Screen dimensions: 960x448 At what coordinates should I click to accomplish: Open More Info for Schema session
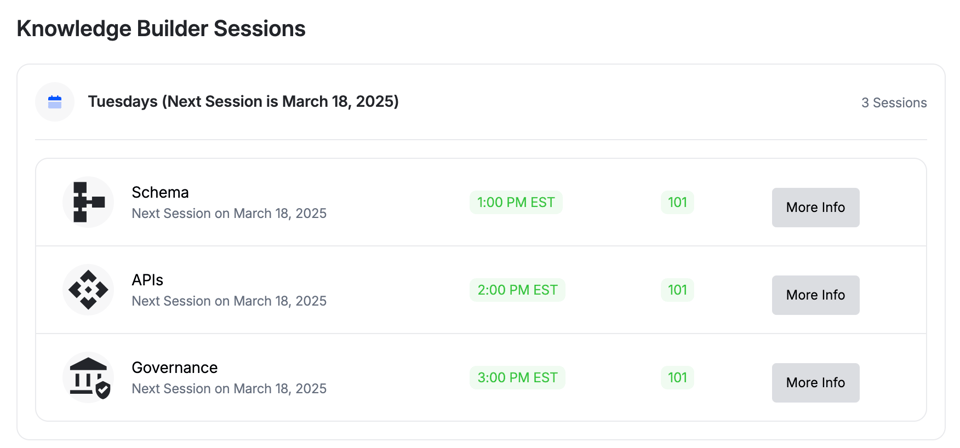pos(815,207)
